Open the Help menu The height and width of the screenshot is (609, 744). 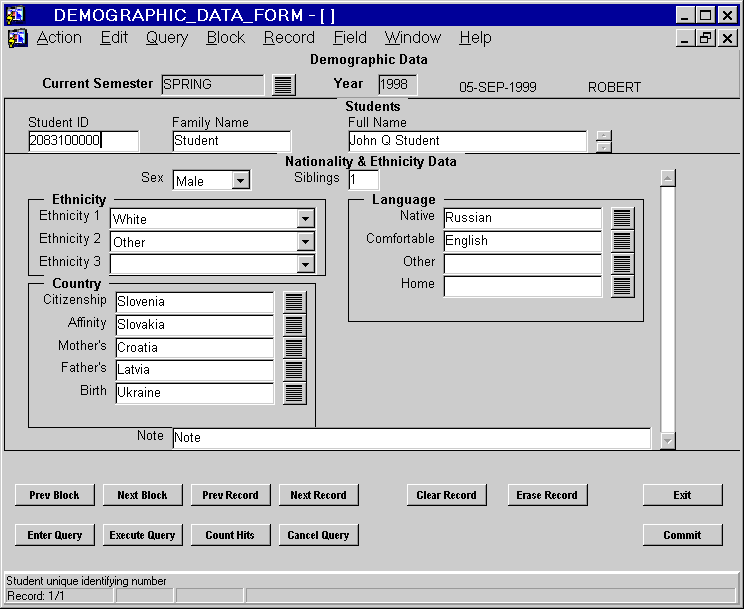click(475, 37)
